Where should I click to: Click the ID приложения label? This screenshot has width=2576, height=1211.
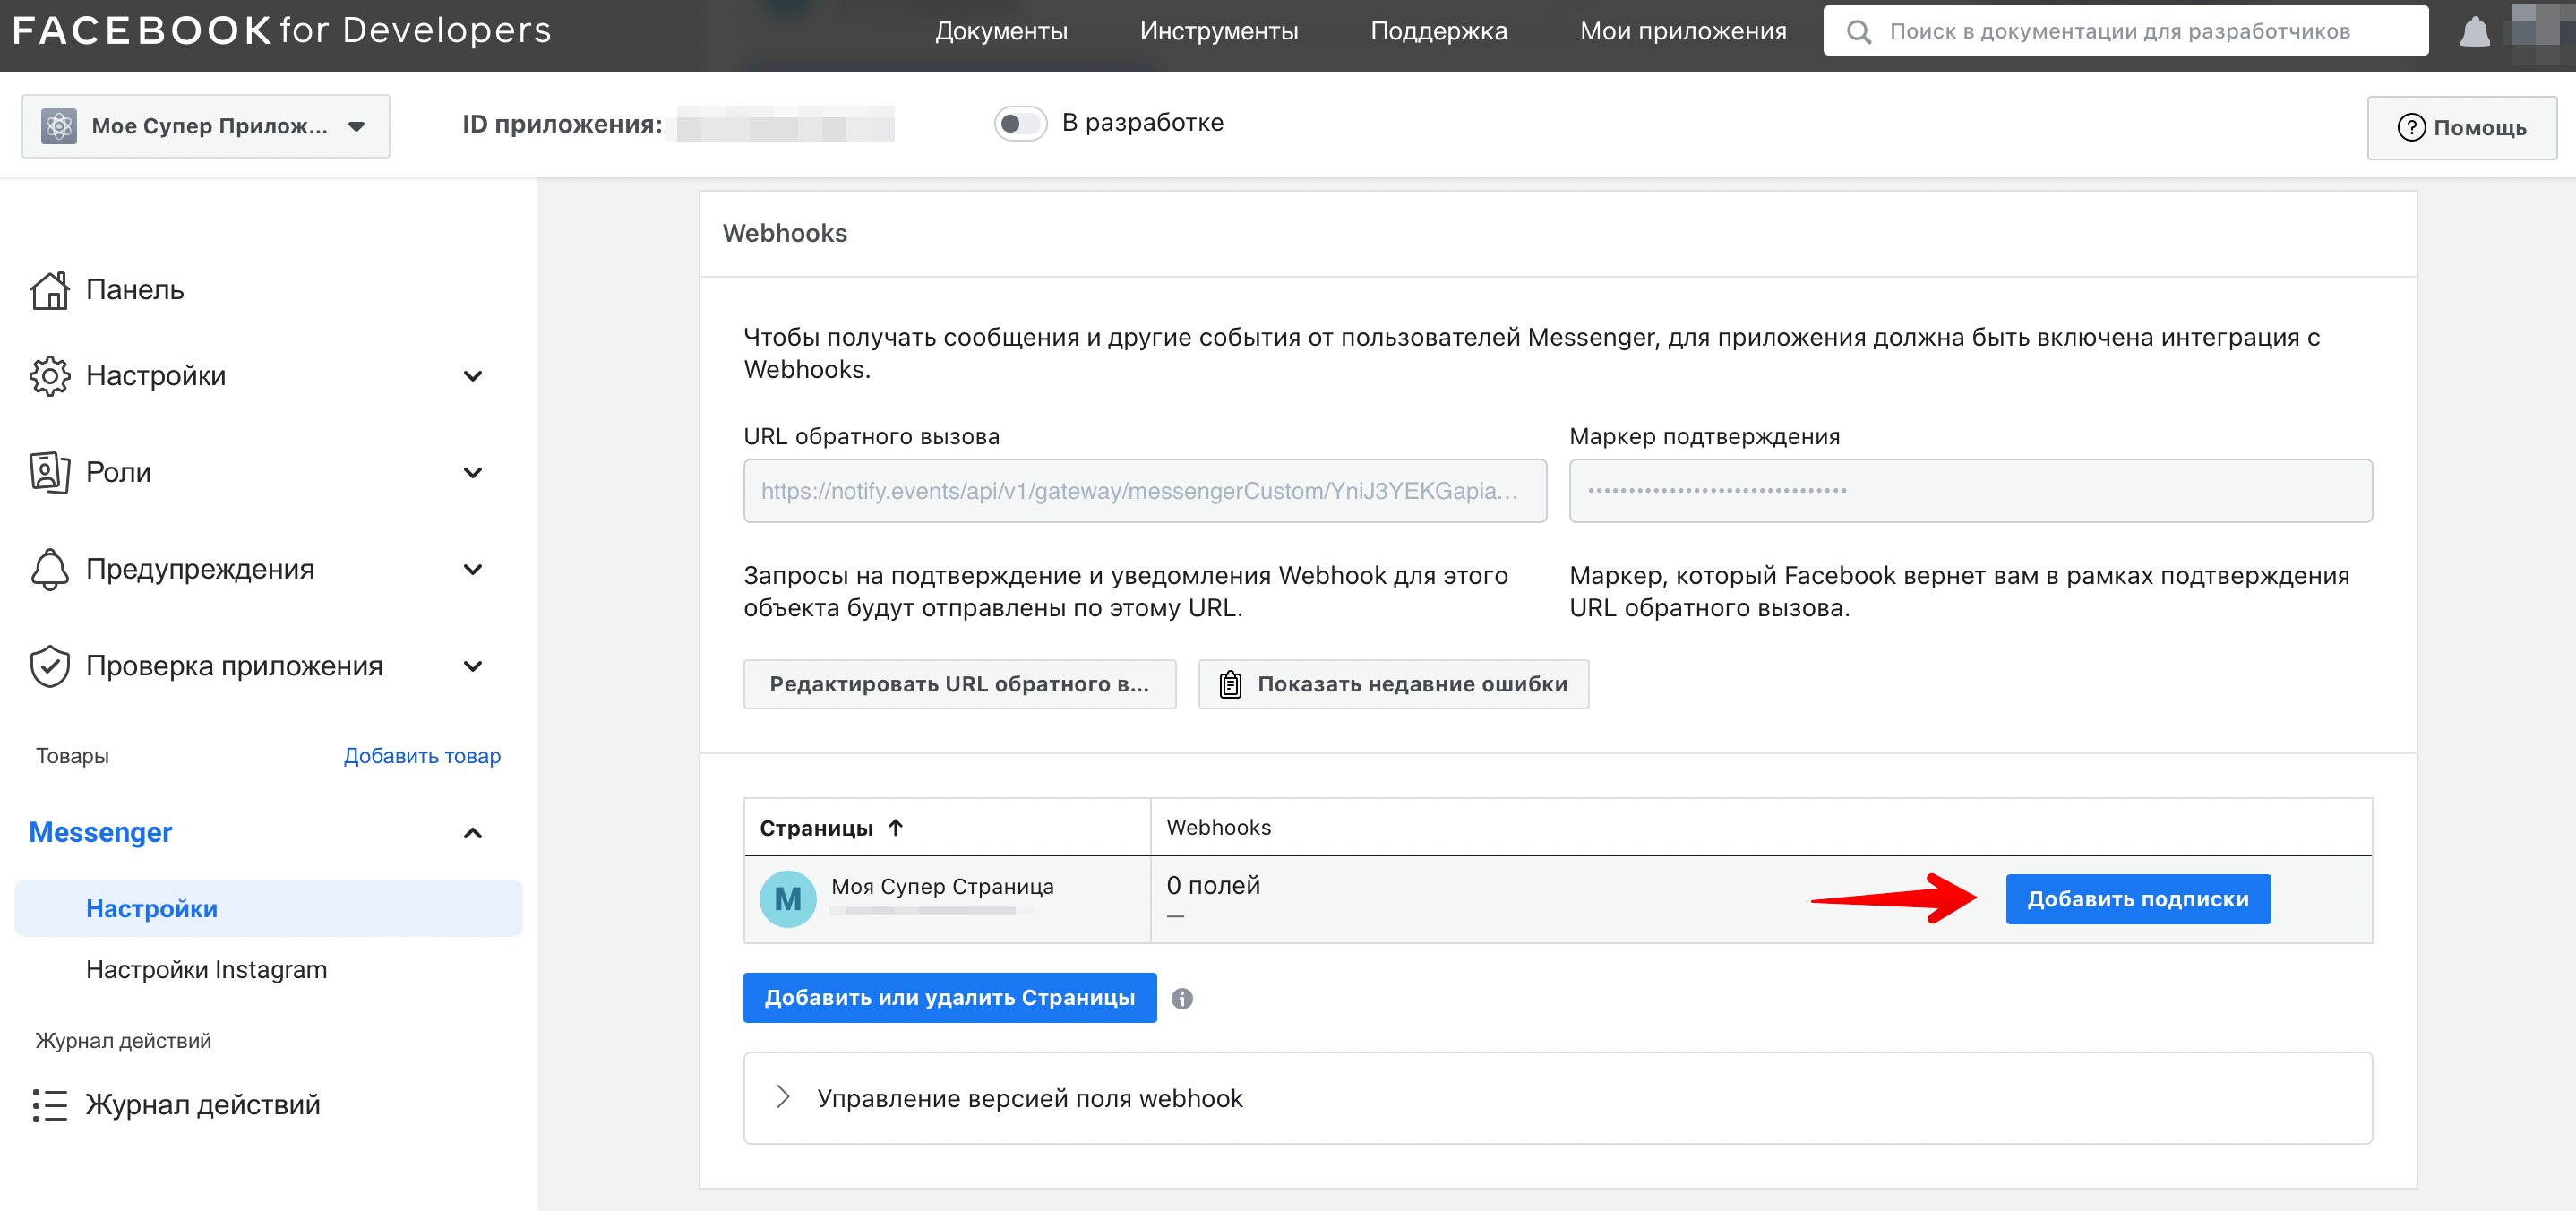562,125
